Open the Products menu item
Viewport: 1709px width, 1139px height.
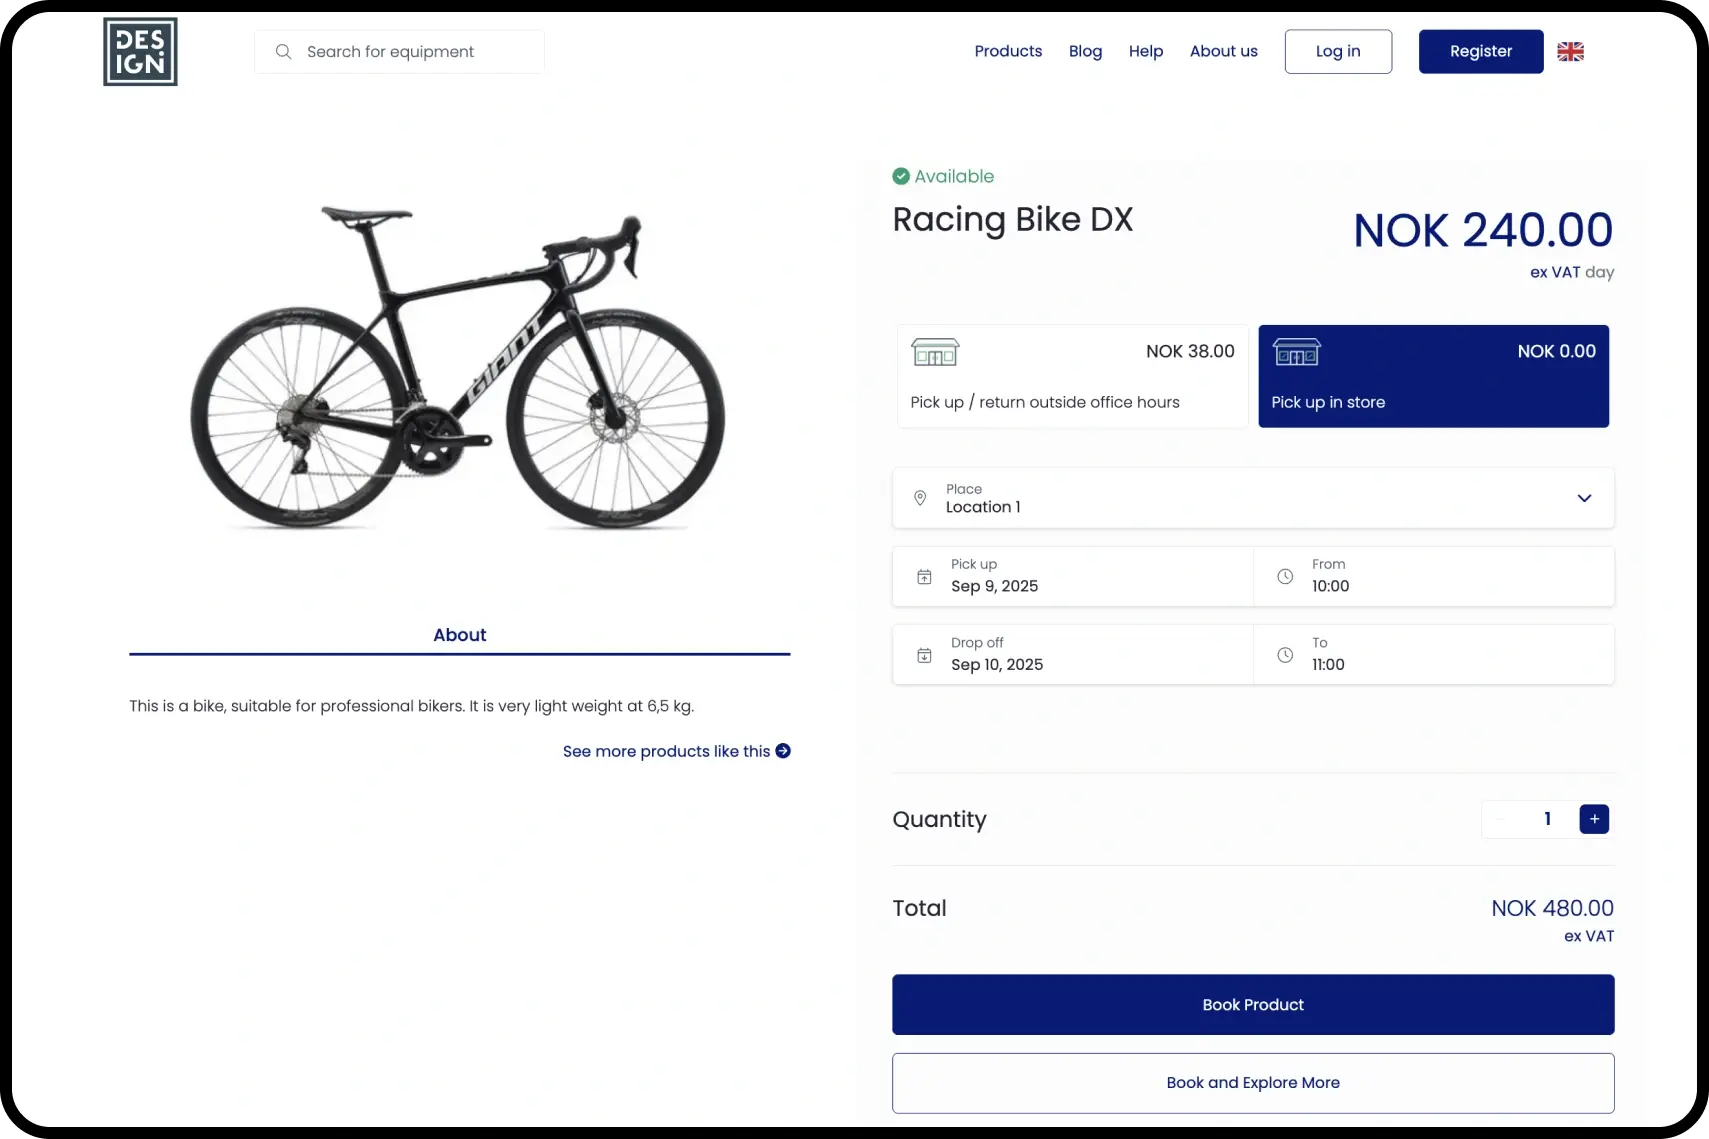coord(1008,51)
